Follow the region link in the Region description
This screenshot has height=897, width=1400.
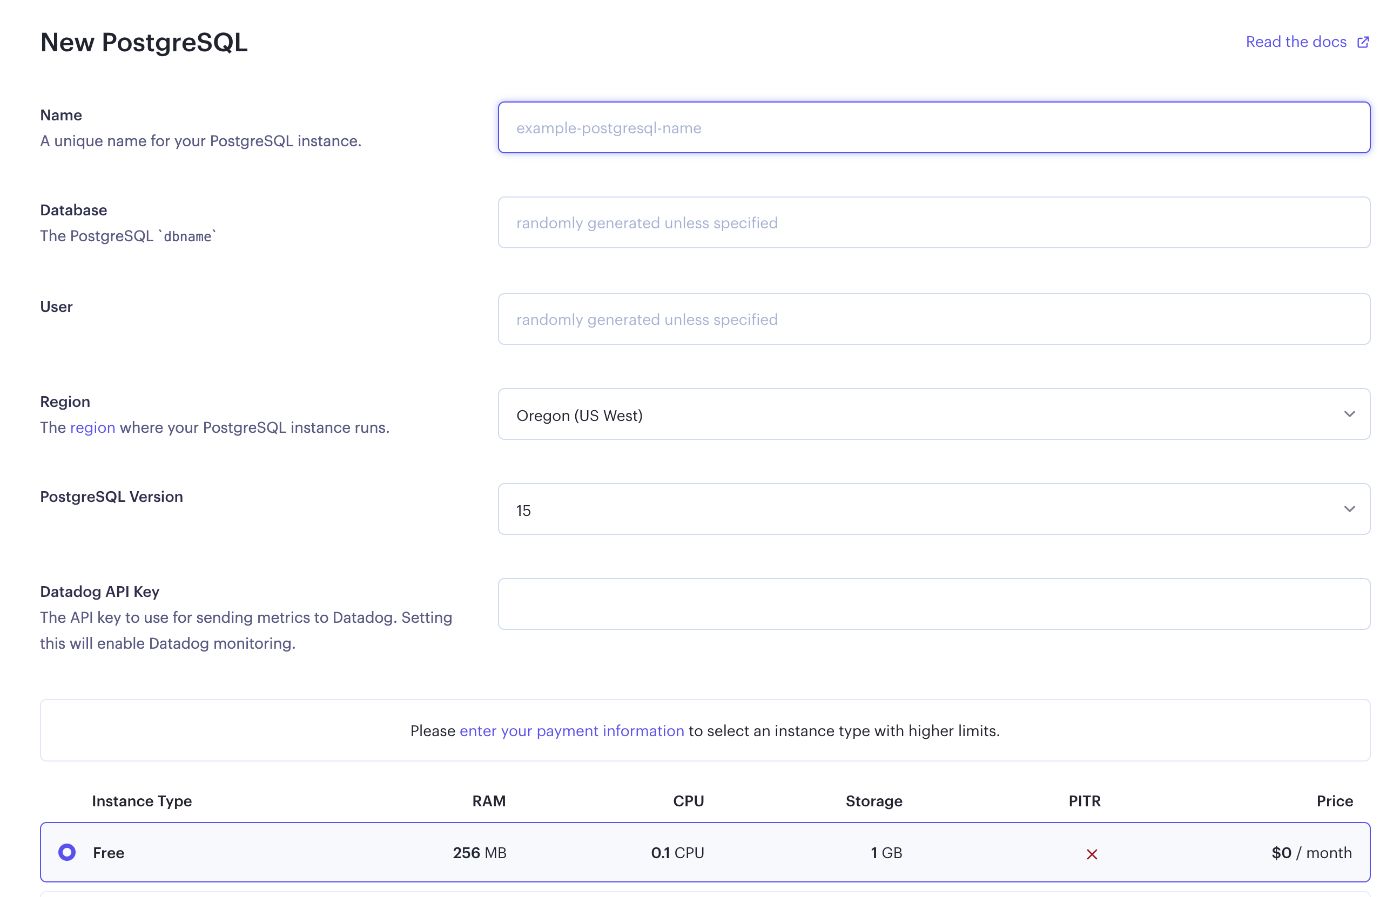pyautogui.click(x=92, y=427)
